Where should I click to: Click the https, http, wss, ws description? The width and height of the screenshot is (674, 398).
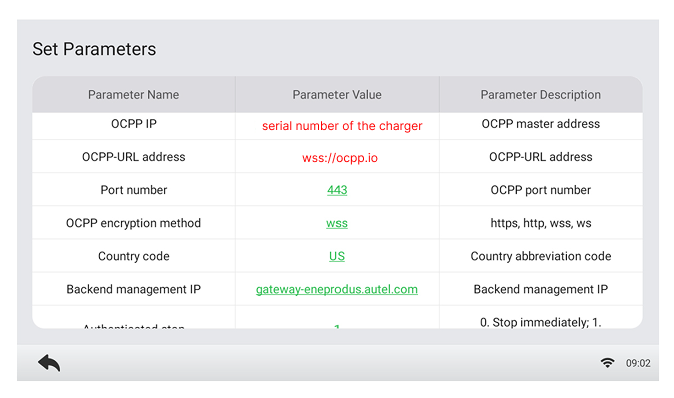[541, 223]
